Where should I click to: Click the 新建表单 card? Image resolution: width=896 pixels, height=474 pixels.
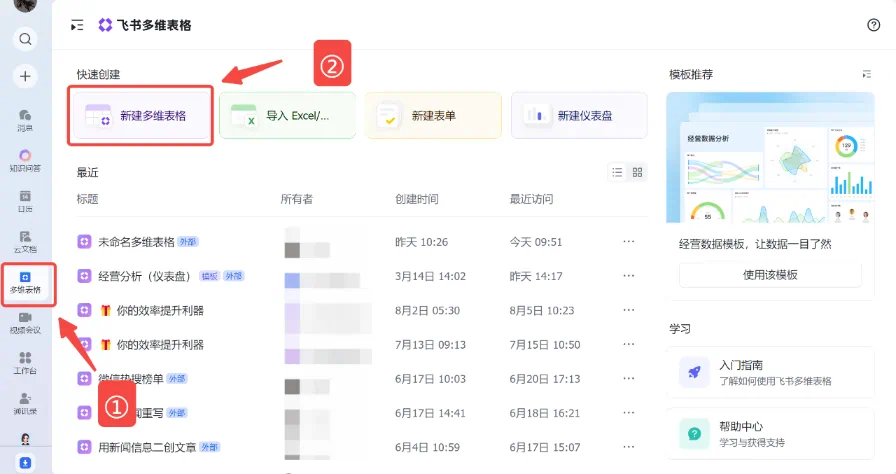(433, 116)
